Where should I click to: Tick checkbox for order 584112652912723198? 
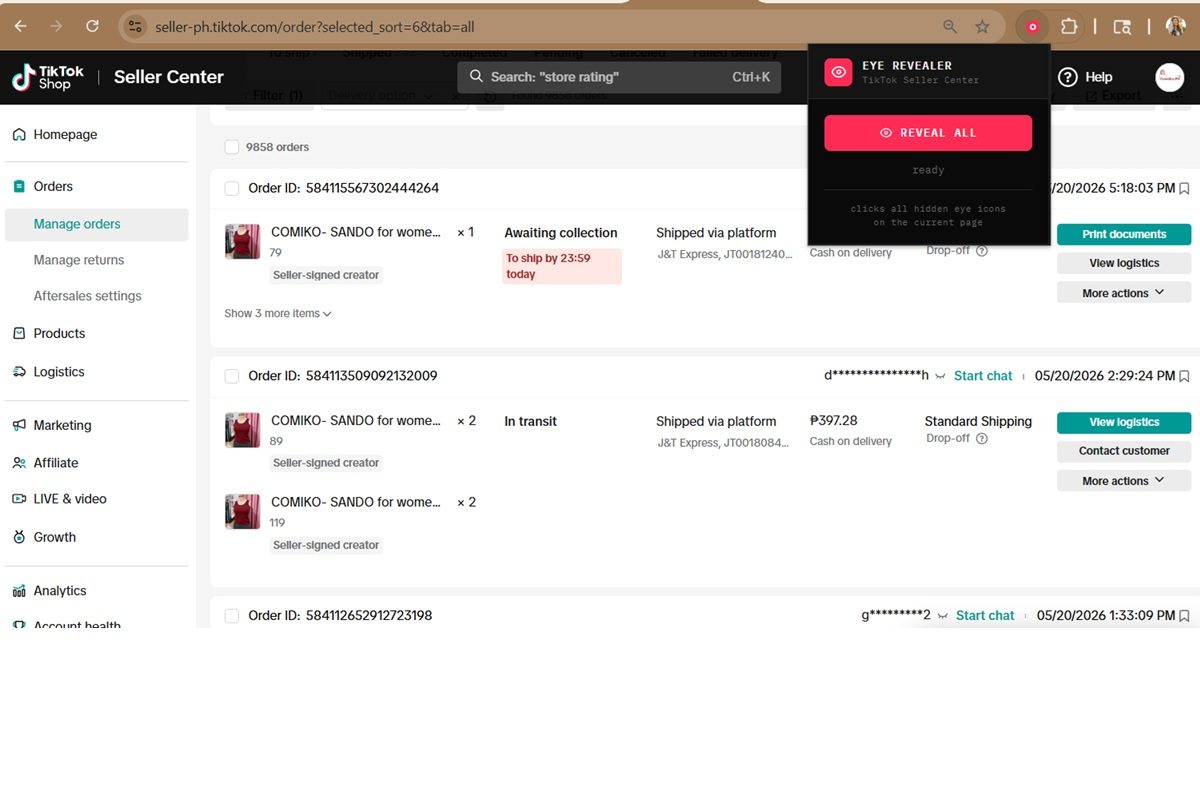[232, 616]
